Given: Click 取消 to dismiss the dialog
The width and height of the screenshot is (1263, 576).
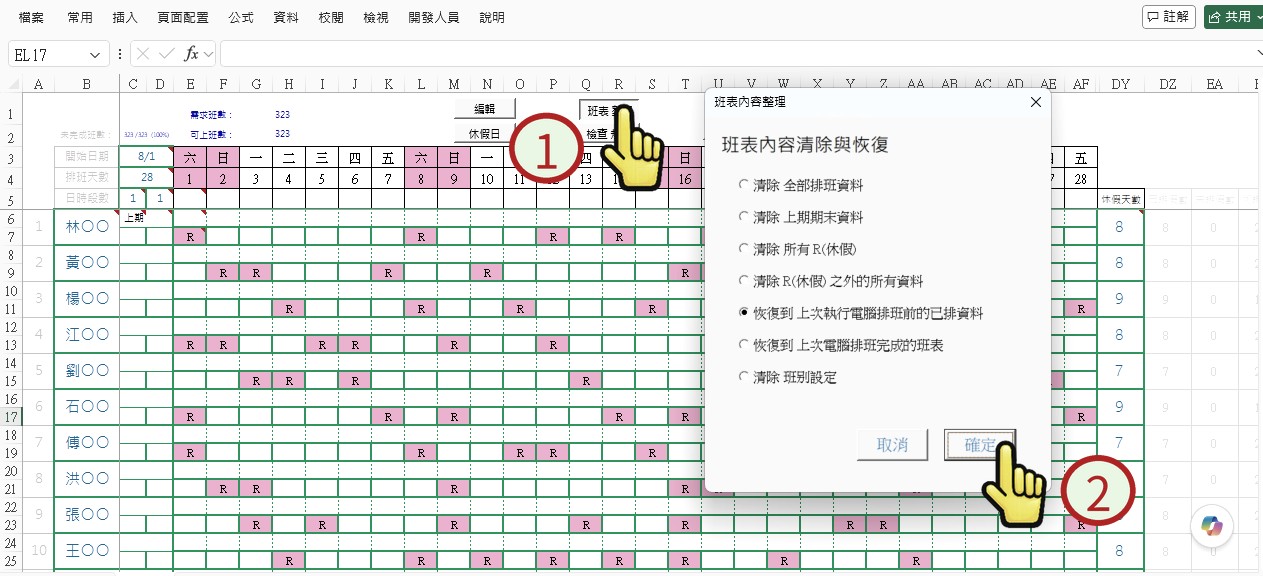Looking at the screenshot, I should (892, 445).
